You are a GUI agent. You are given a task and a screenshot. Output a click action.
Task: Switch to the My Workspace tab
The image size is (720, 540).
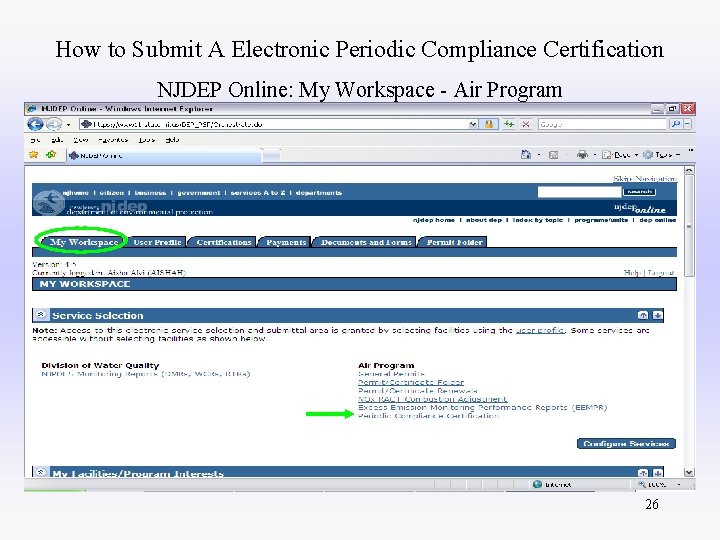click(x=83, y=242)
